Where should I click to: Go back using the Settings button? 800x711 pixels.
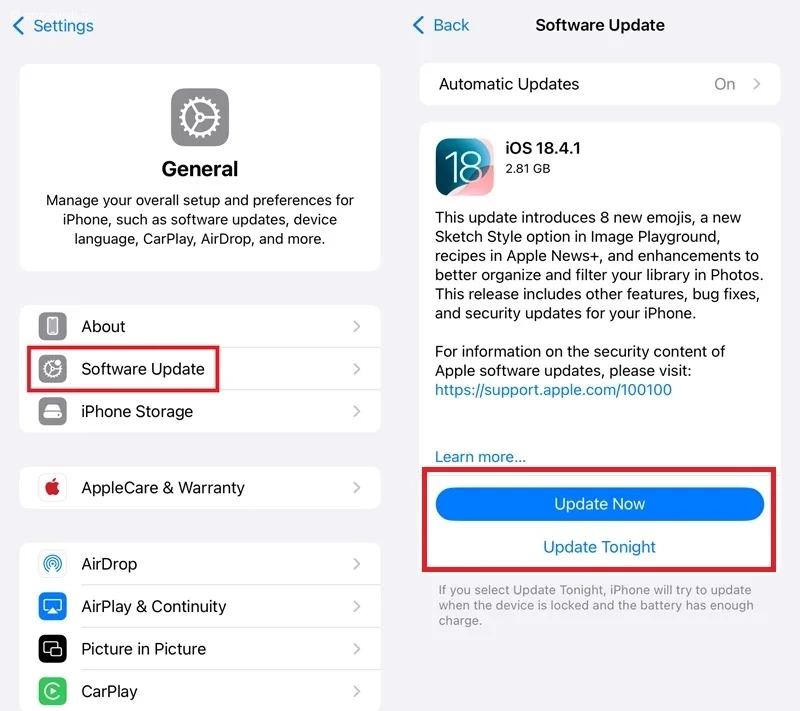tap(53, 26)
